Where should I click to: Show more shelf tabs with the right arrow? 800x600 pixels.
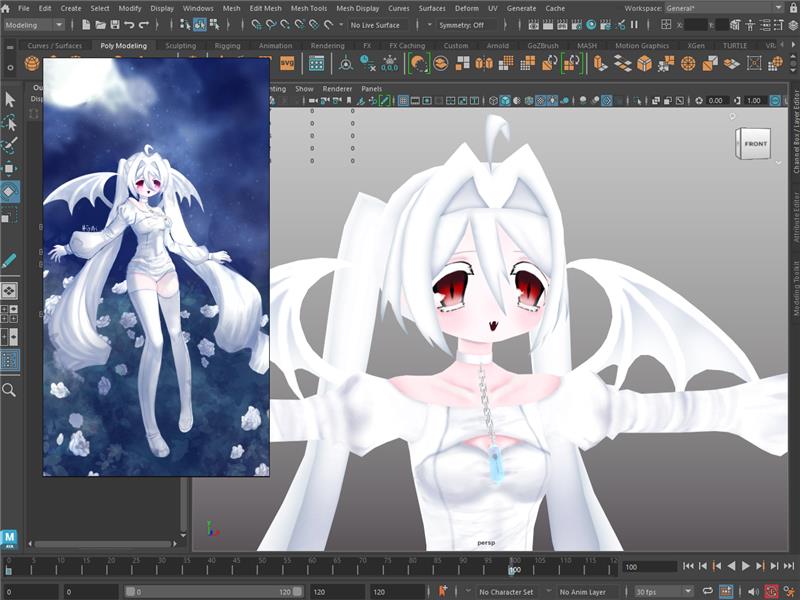click(x=793, y=45)
